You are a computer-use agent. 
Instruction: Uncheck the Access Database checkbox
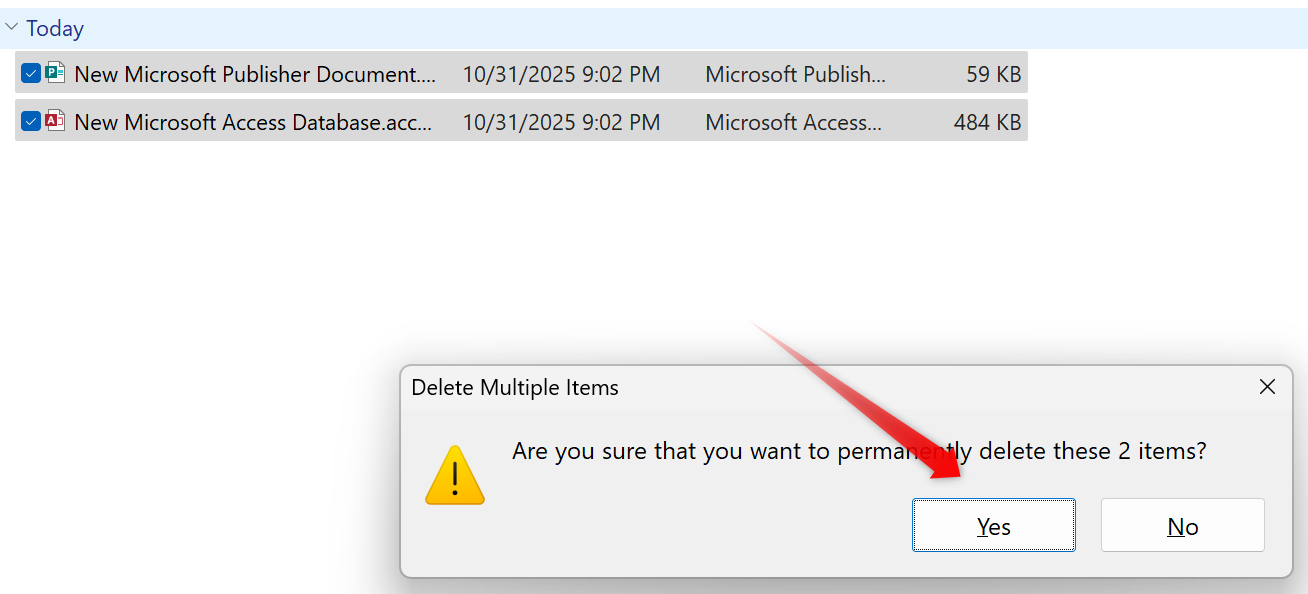[31, 121]
